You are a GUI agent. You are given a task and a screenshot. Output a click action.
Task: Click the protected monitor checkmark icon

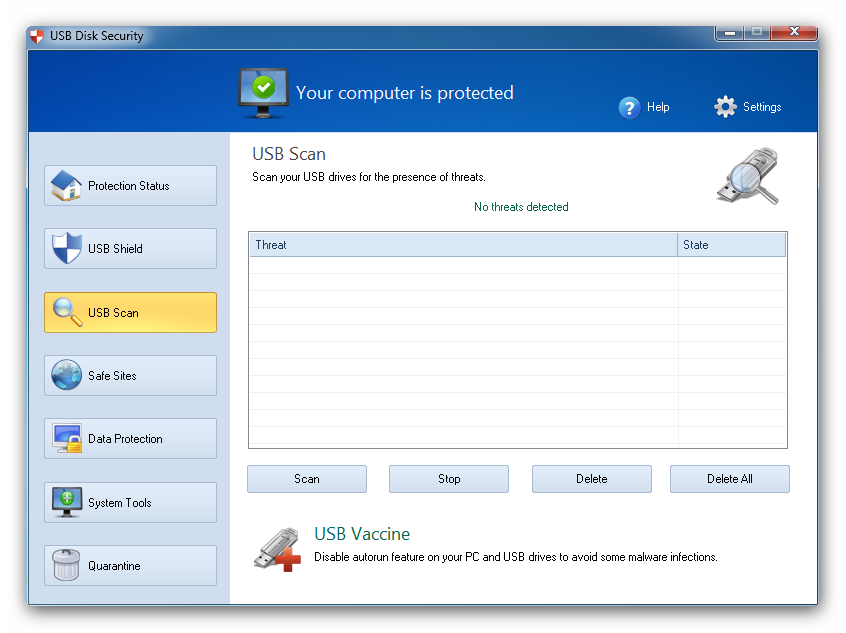[x=263, y=93]
